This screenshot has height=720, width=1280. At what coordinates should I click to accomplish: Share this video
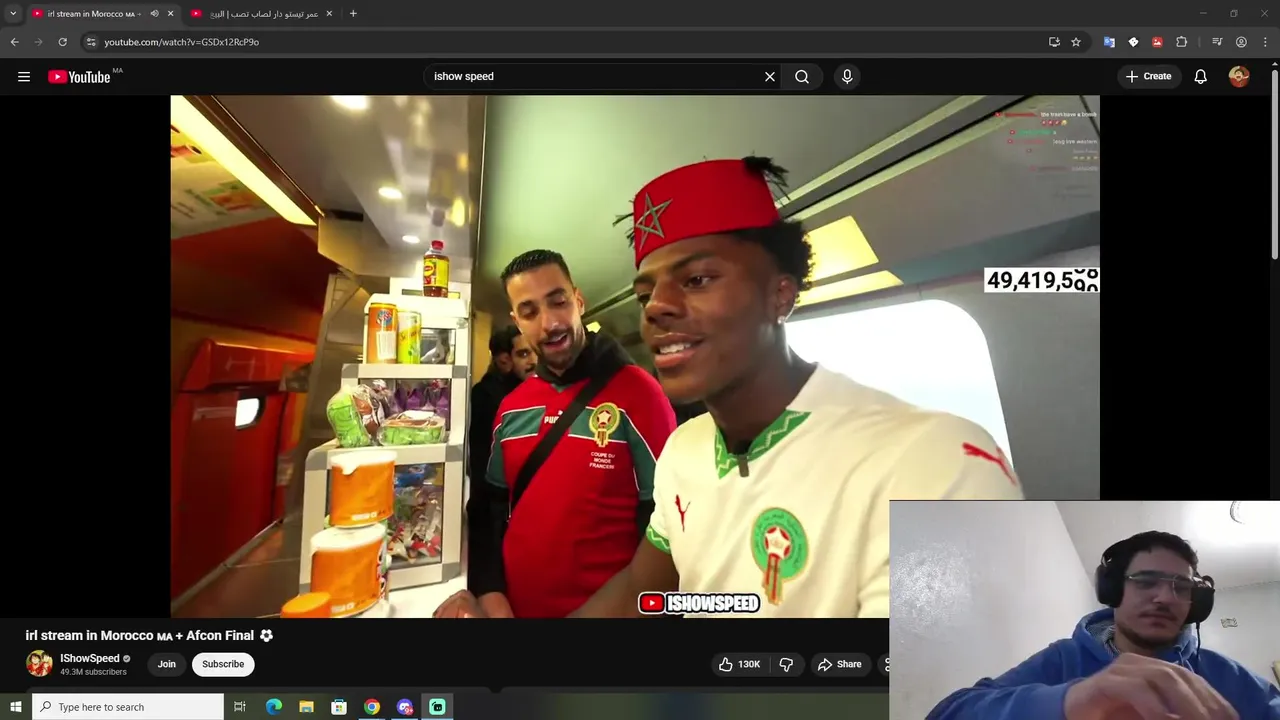839,664
